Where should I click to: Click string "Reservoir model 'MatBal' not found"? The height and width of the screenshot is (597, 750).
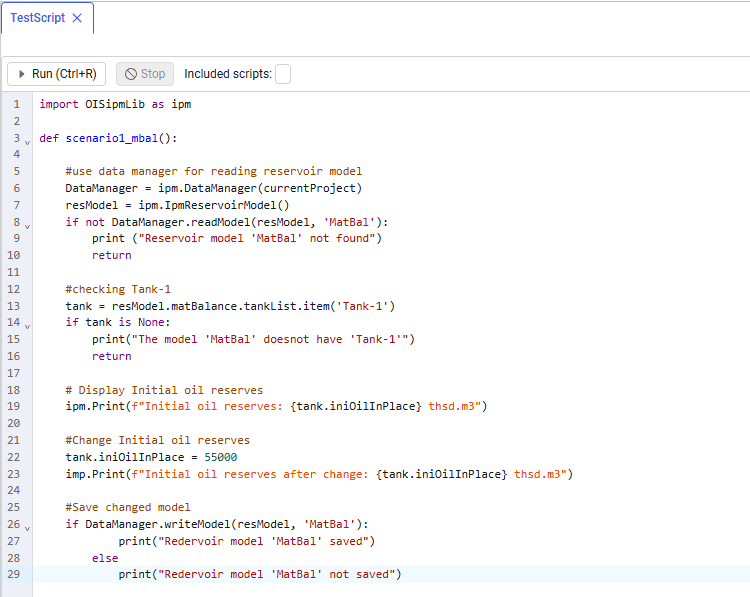click(257, 238)
